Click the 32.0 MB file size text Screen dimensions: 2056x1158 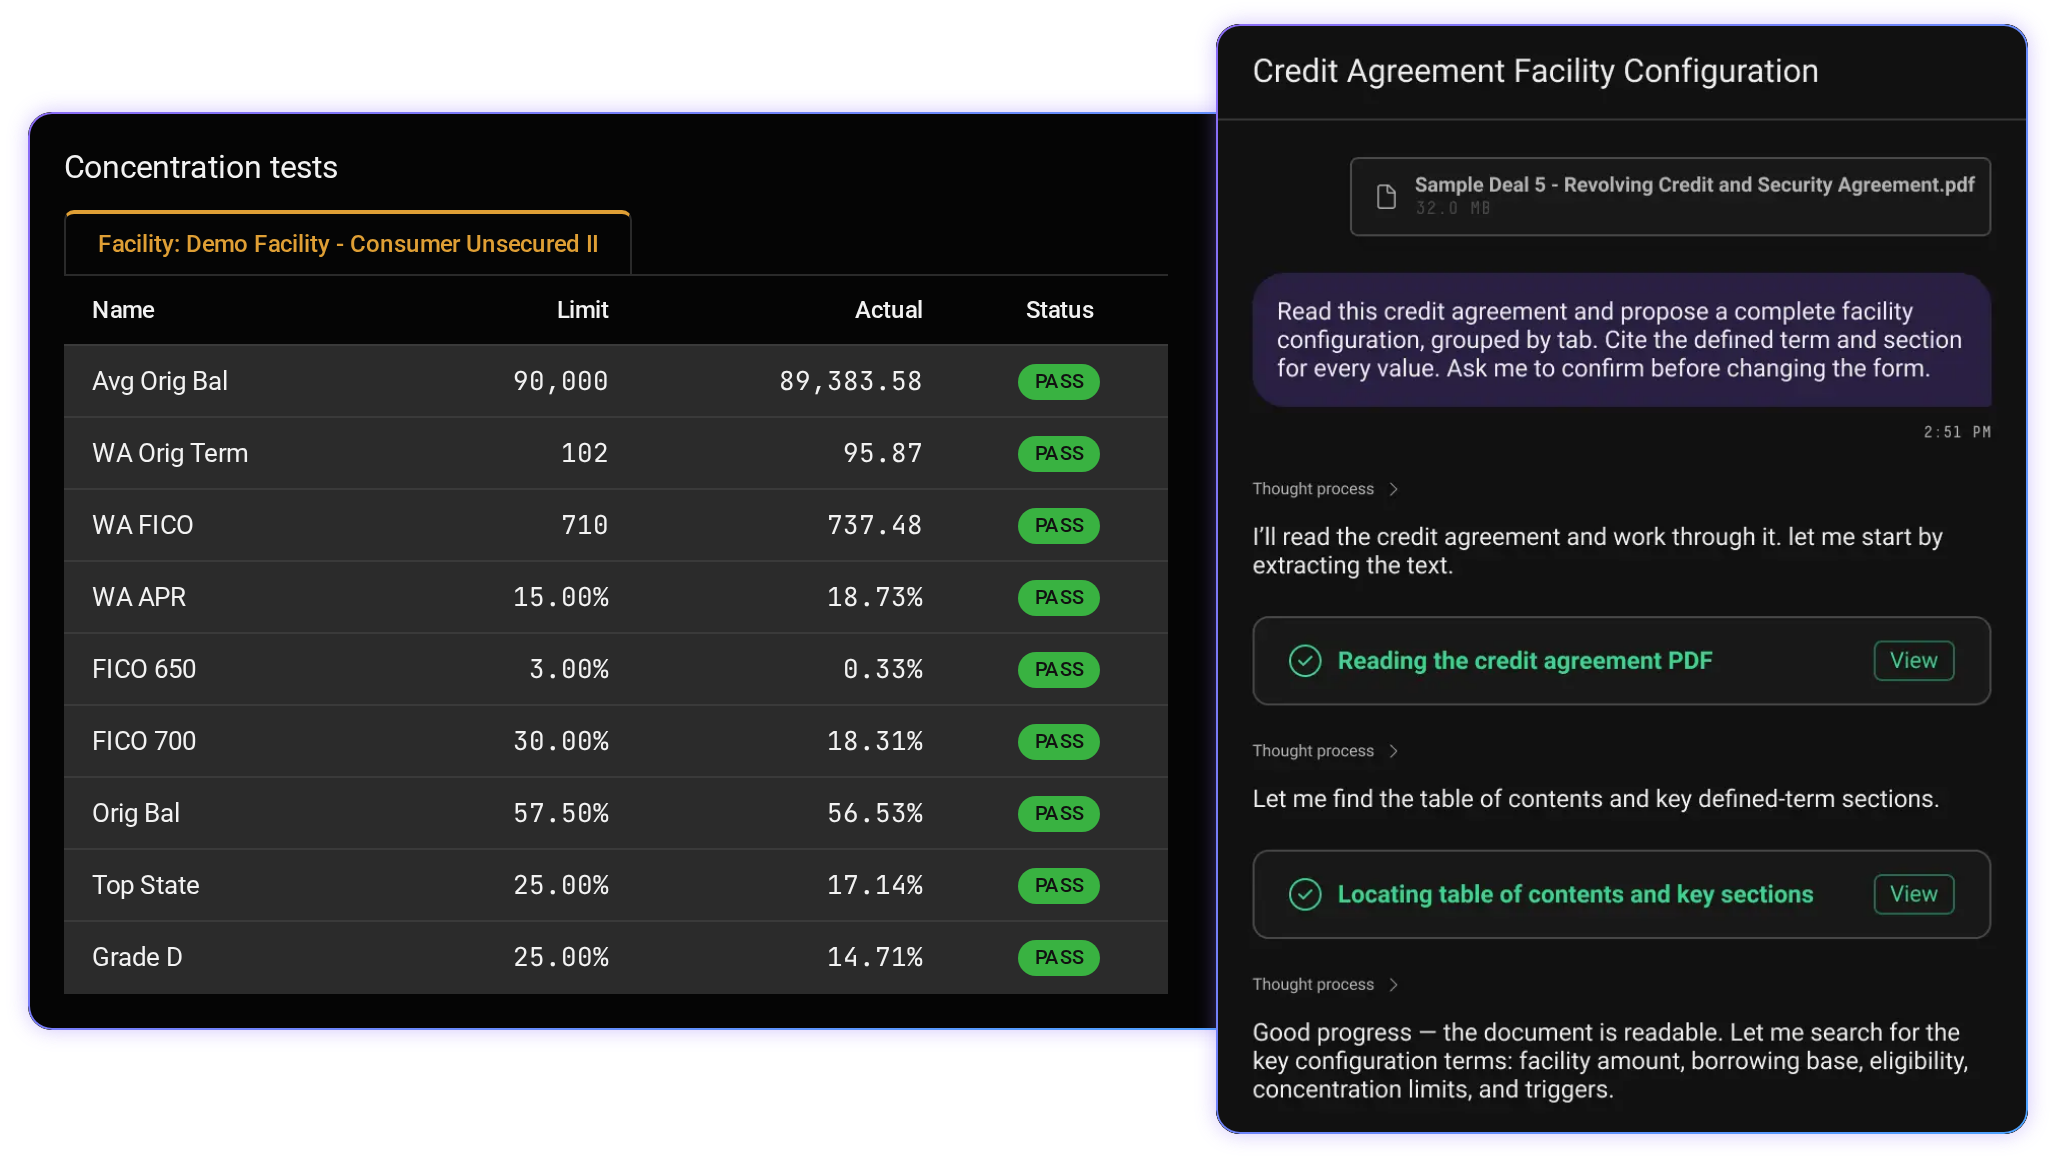(x=1452, y=208)
